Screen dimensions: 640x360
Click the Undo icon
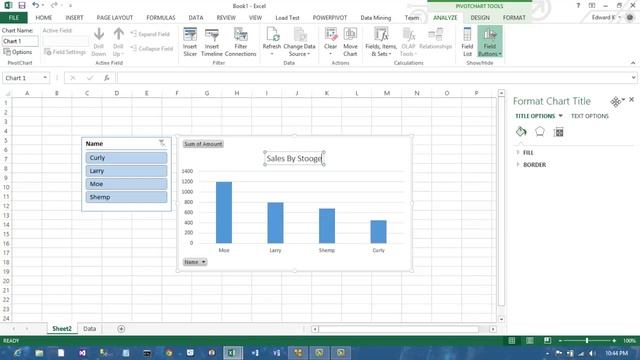(x=36, y=5)
